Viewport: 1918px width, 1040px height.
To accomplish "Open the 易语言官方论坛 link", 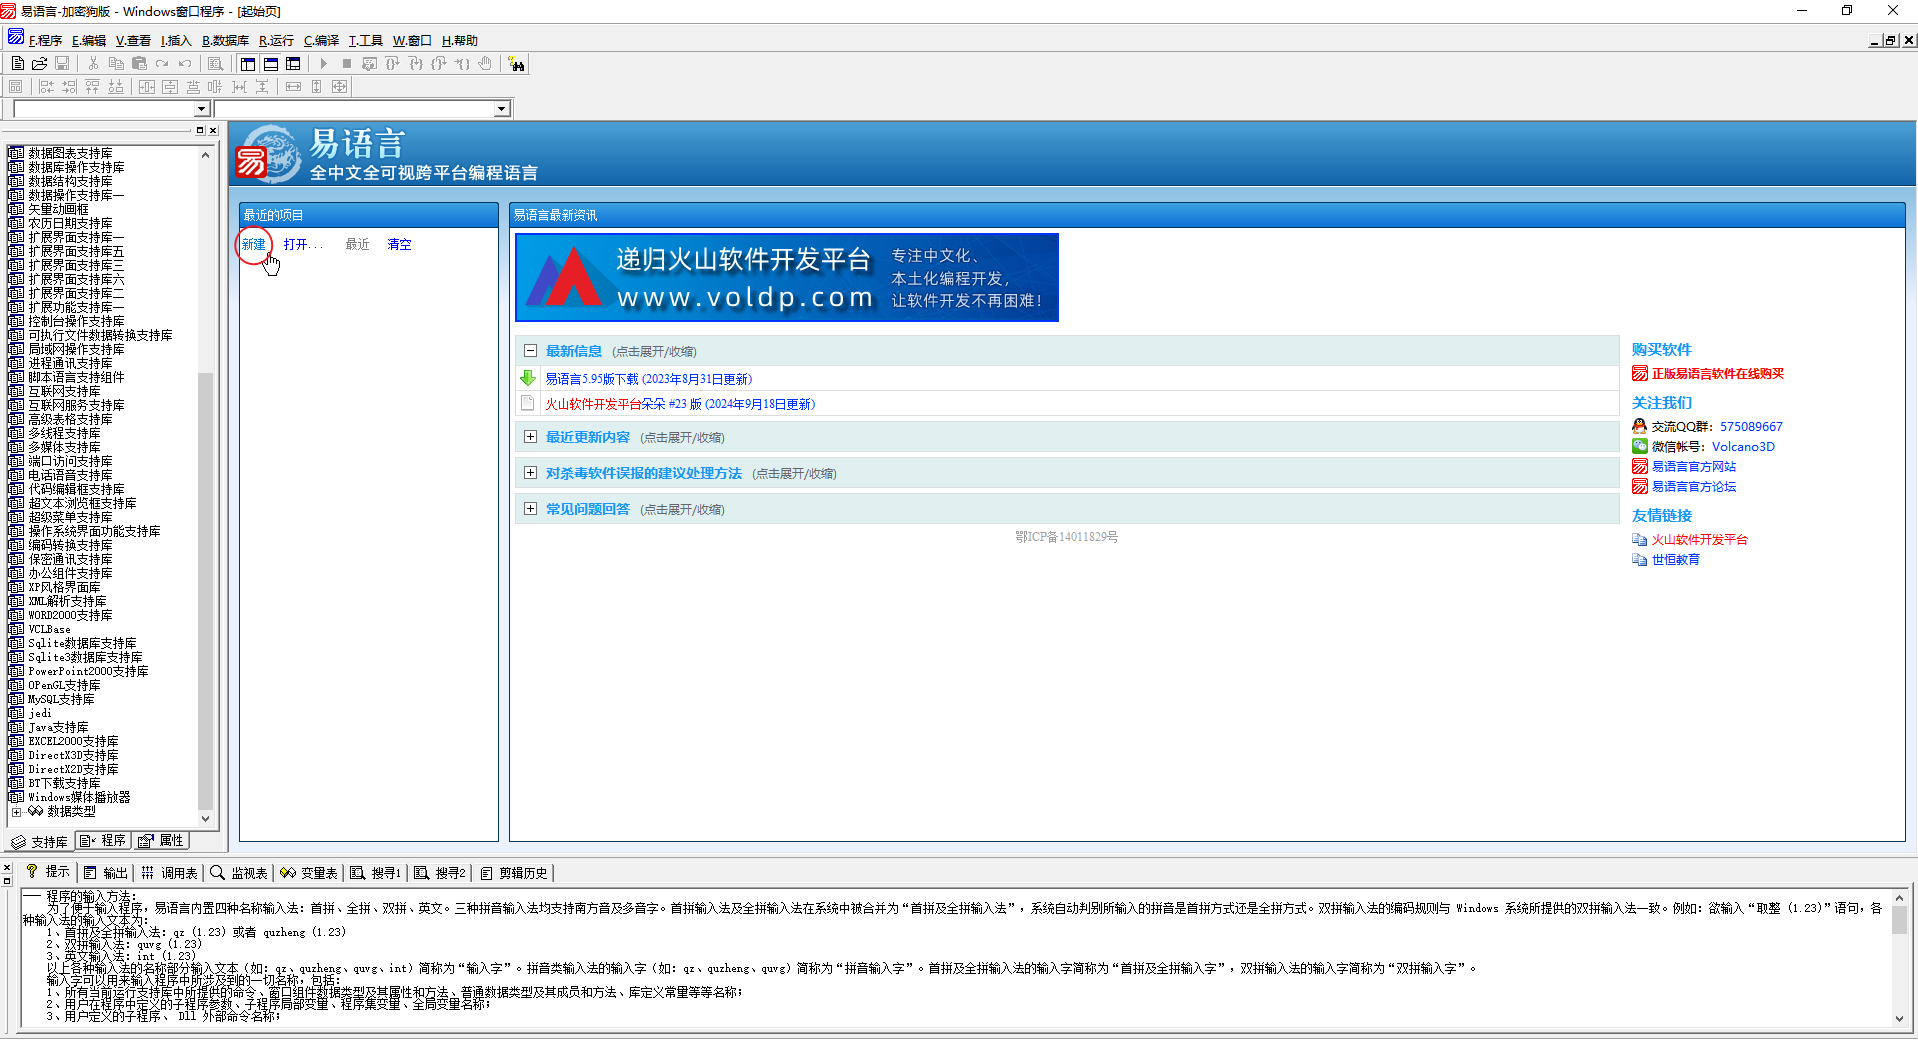I will pos(1693,487).
